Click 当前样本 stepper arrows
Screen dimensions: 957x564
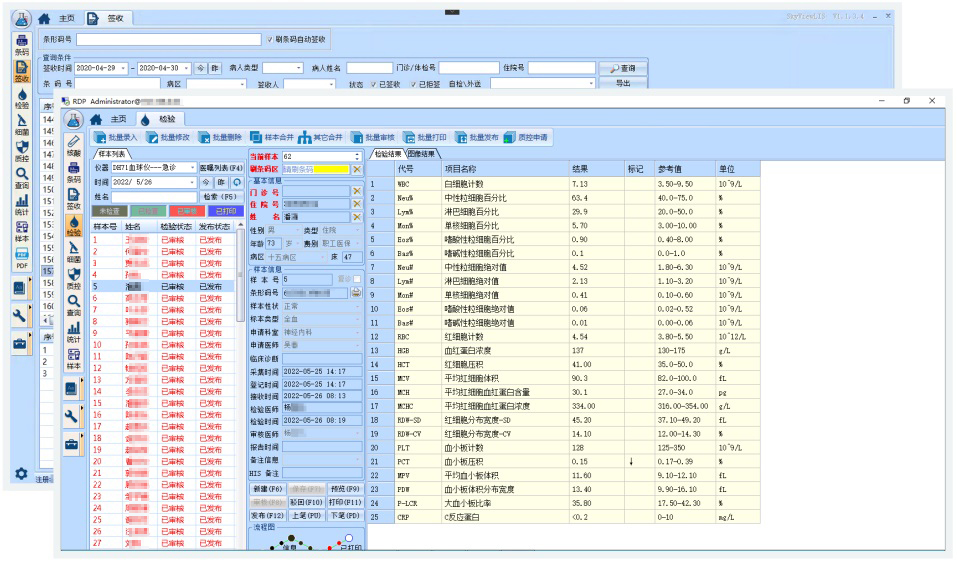(x=357, y=157)
